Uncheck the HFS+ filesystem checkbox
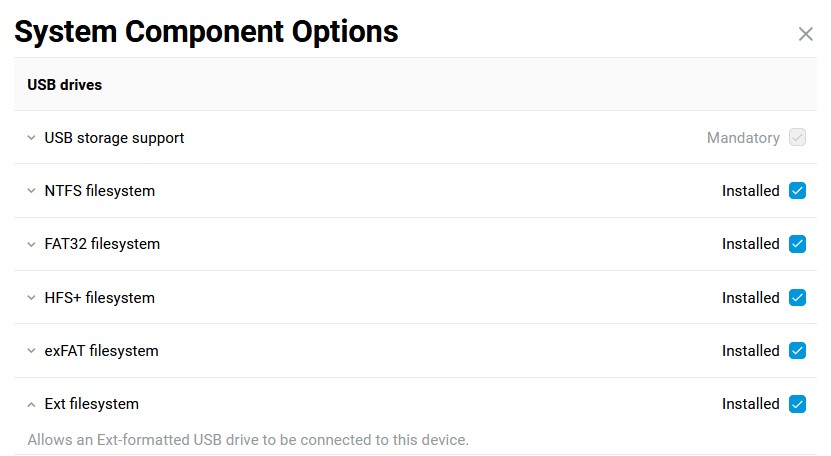This screenshot has width=831, height=456. (797, 298)
